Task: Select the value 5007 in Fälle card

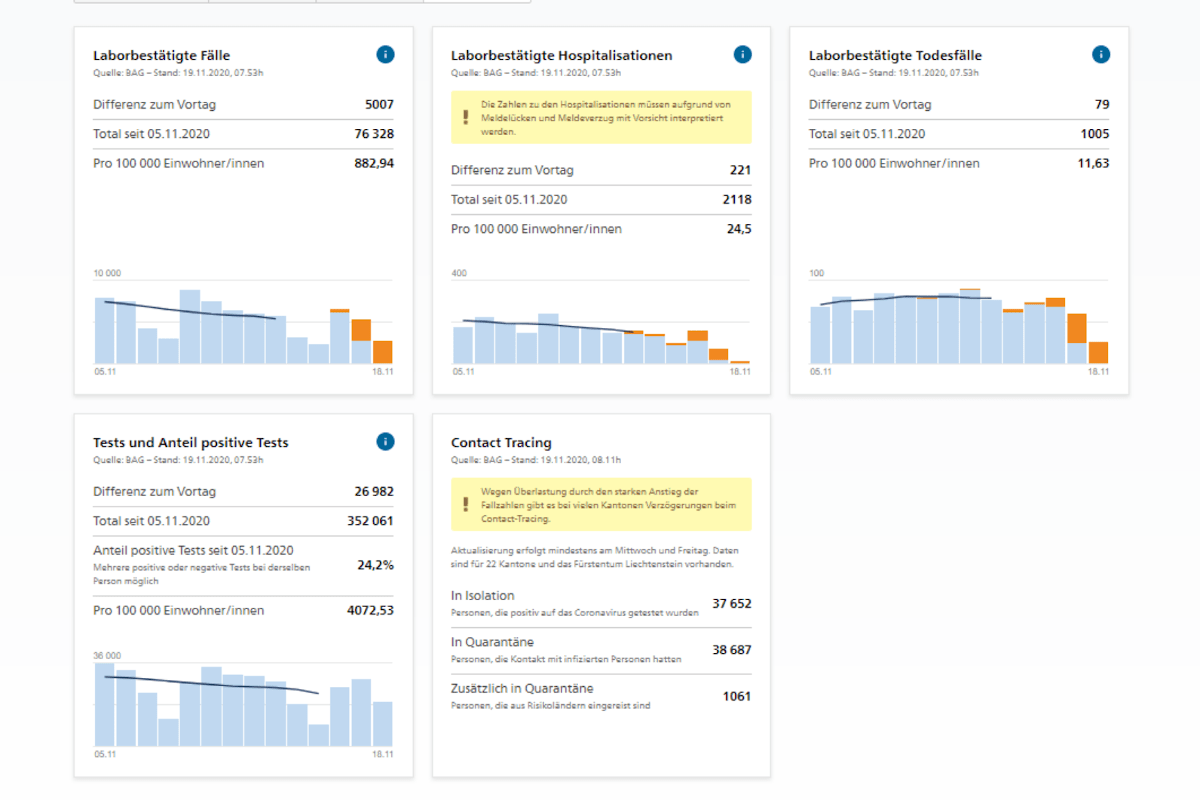Action: 380,104
